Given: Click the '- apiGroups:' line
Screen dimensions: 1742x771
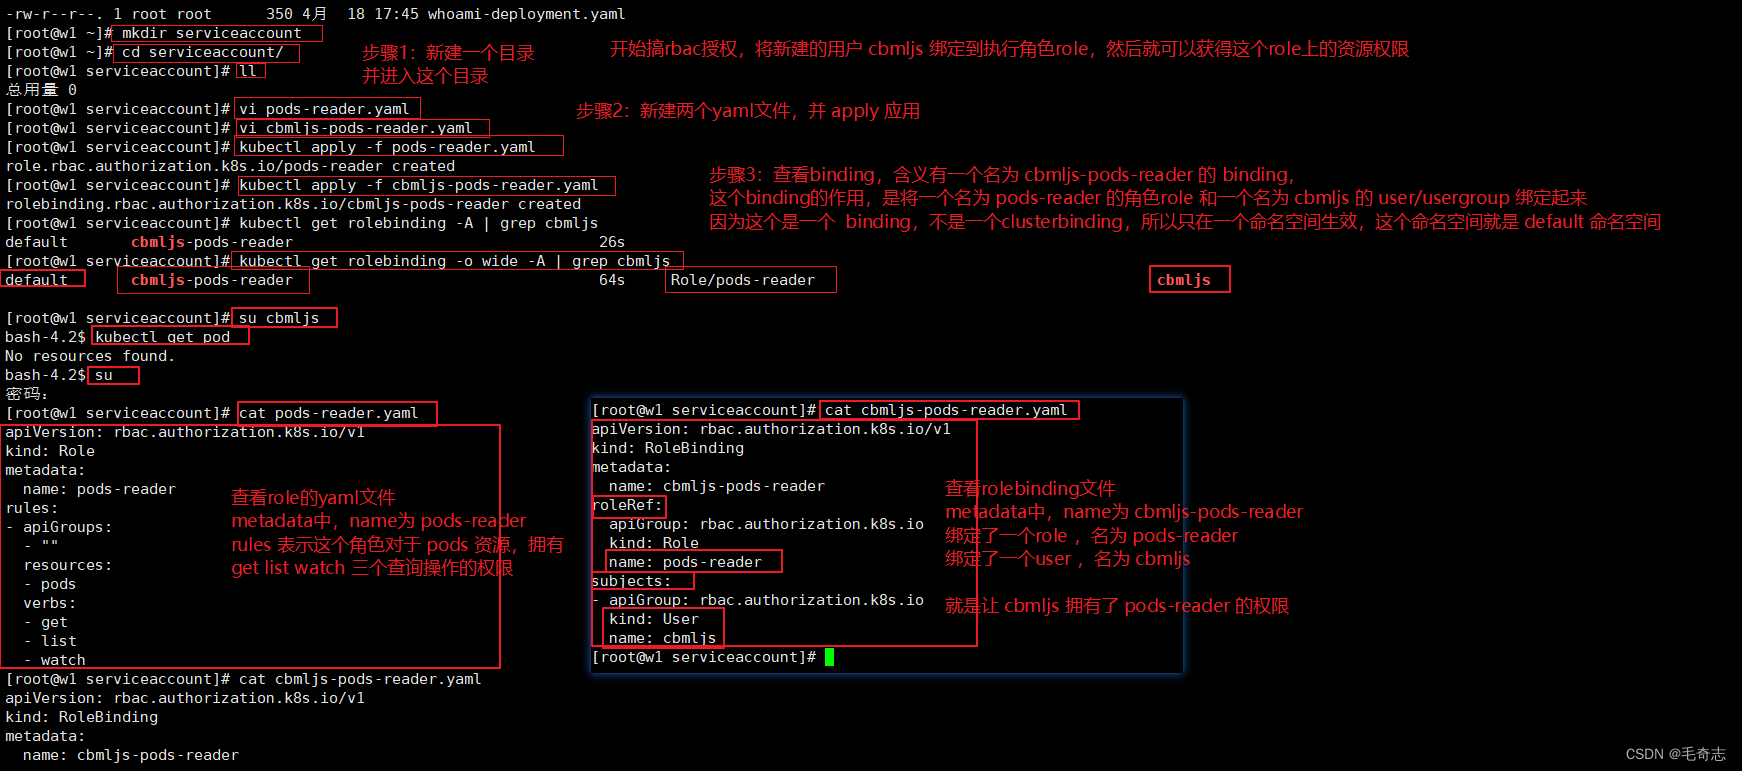Looking at the screenshot, I should point(59,527).
